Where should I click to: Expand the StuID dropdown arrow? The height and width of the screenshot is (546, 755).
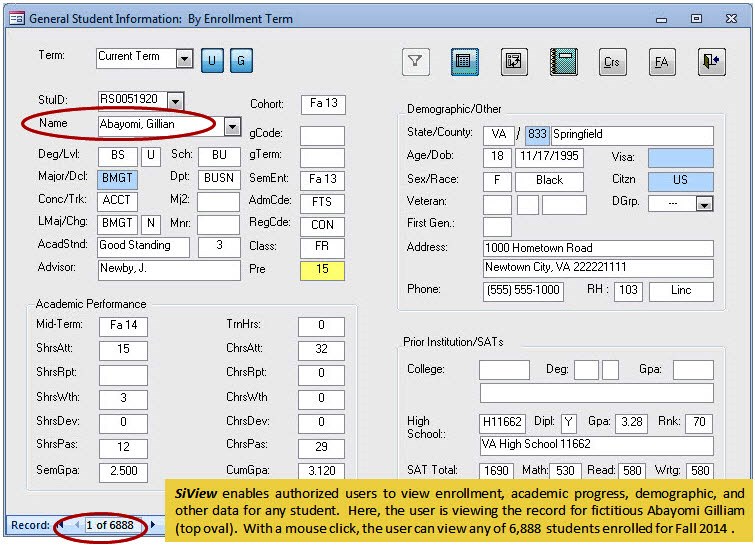click(x=176, y=100)
